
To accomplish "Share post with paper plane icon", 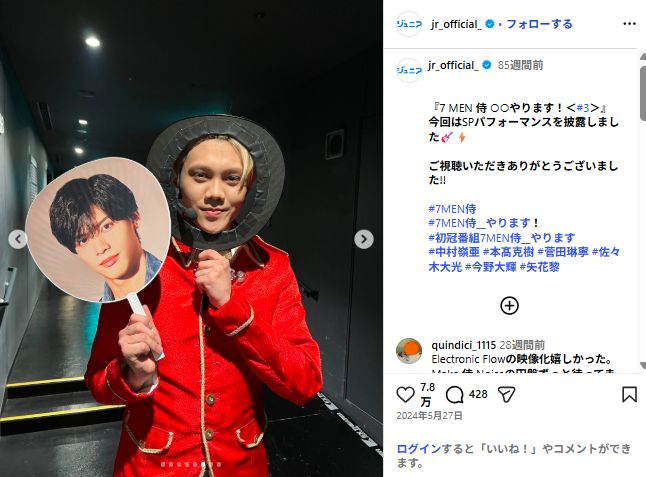I will (506, 395).
